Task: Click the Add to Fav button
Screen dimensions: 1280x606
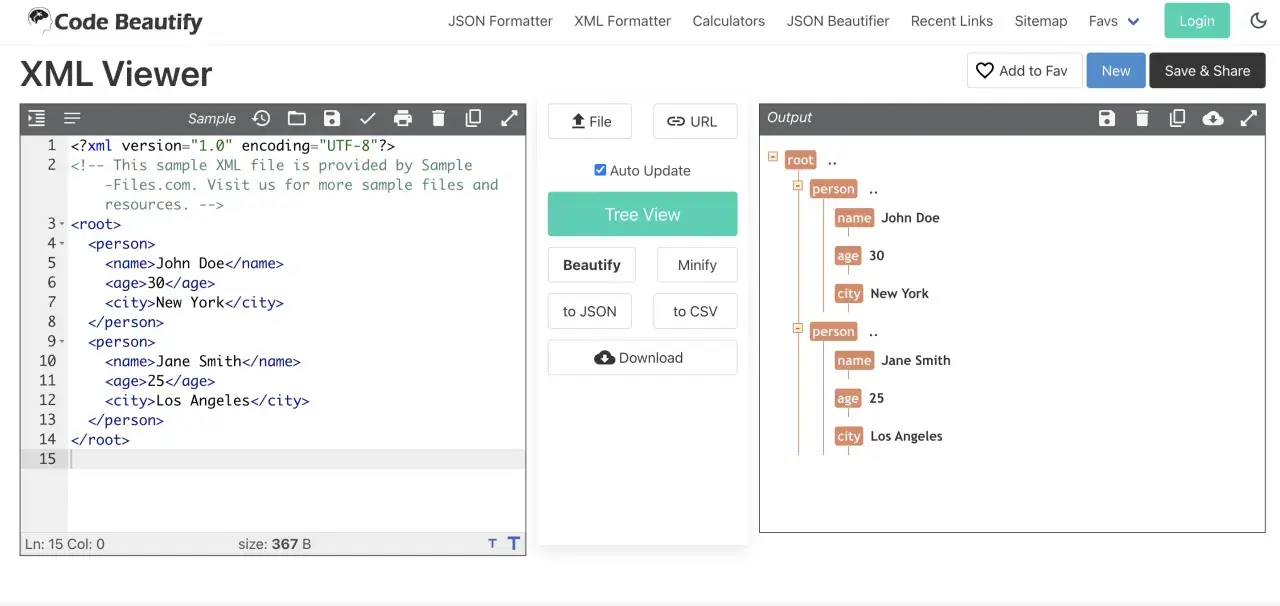Action: pyautogui.click(x=1024, y=70)
